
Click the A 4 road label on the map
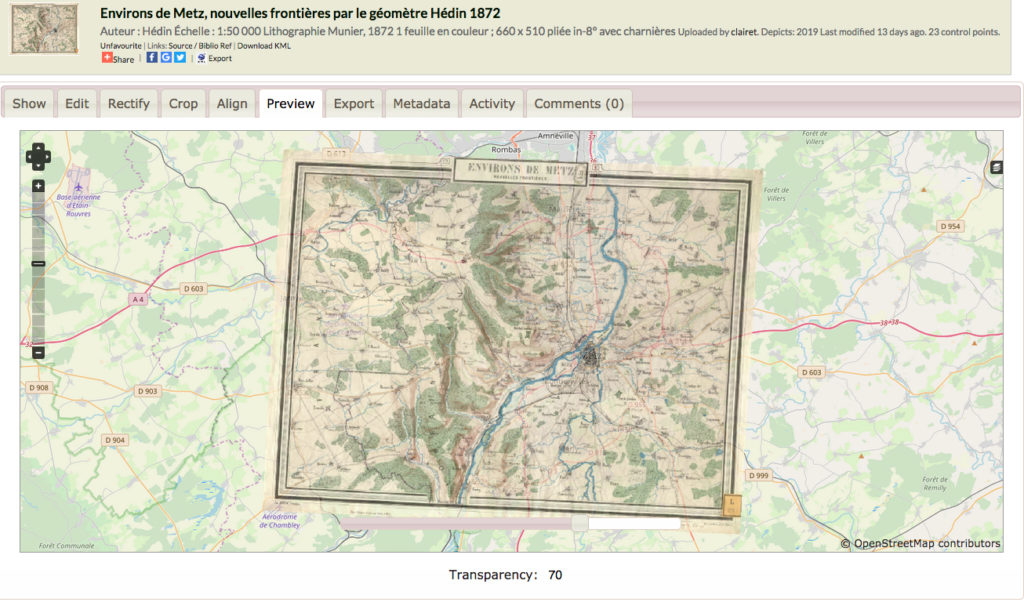[138, 299]
